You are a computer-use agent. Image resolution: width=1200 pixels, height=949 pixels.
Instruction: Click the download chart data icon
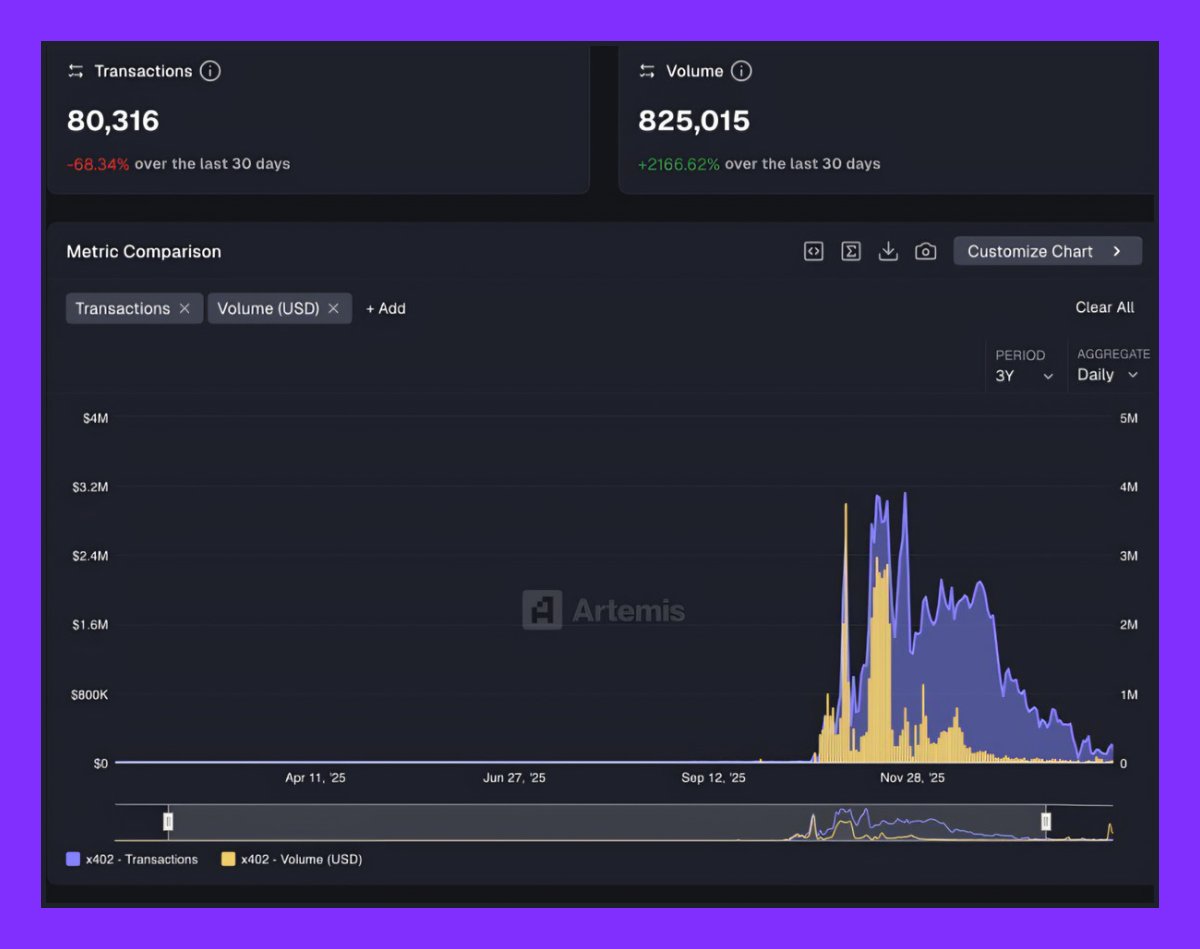click(x=889, y=251)
